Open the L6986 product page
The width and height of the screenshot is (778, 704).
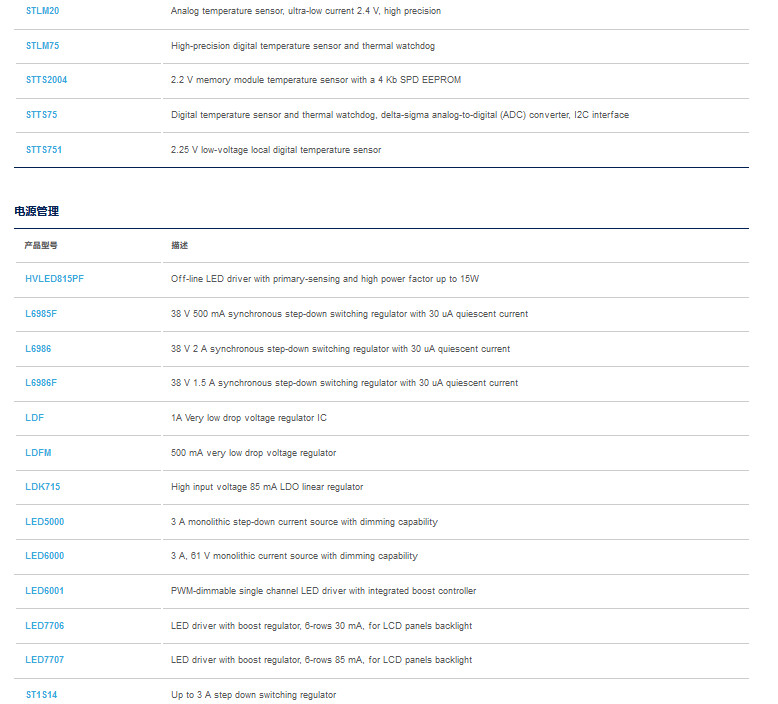tap(38, 348)
